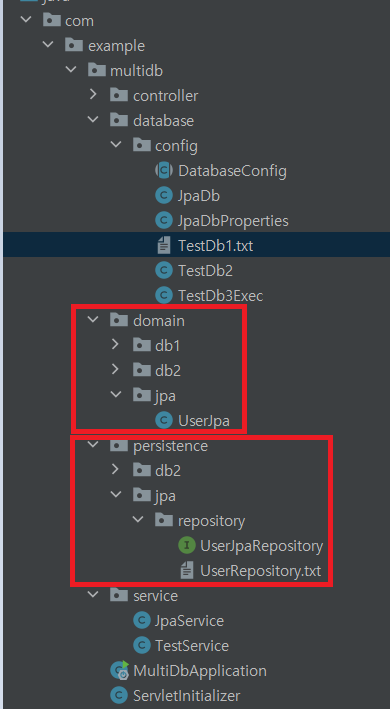This screenshot has height=709, width=390.
Task: Click the JpaDb class icon
Action: click(x=164, y=195)
